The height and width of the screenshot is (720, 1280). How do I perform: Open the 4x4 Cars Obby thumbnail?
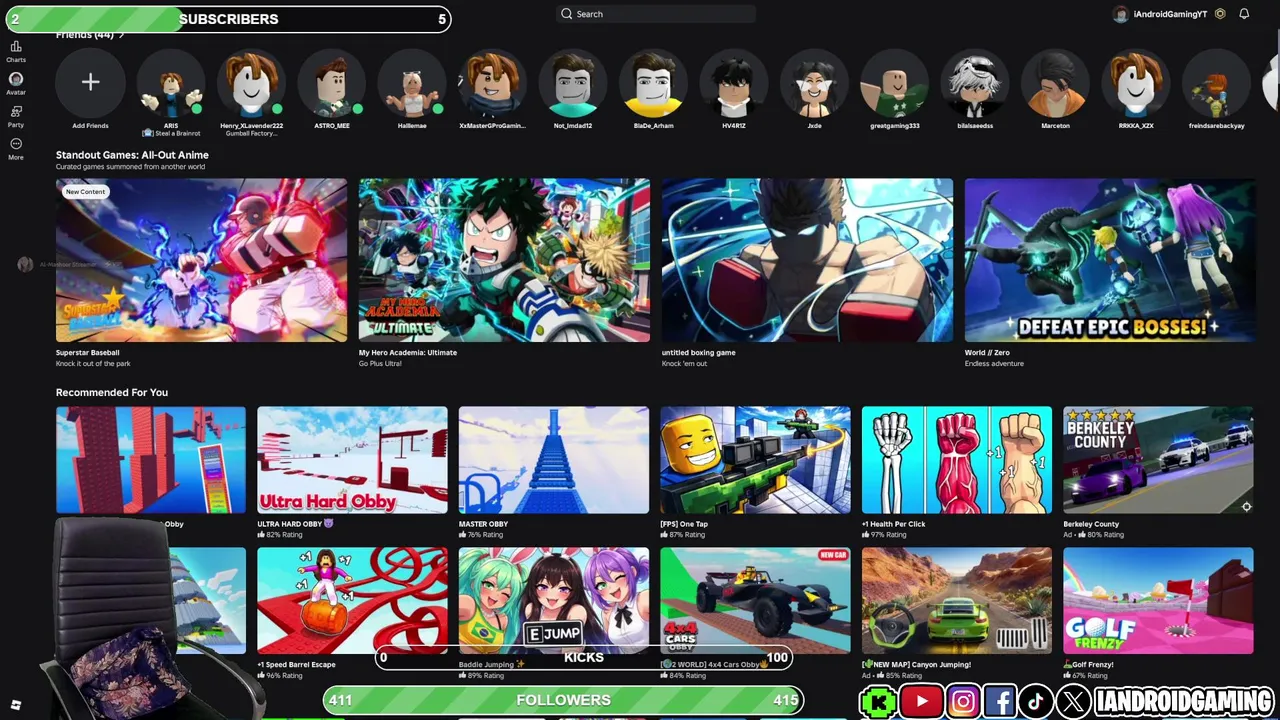tap(755, 600)
